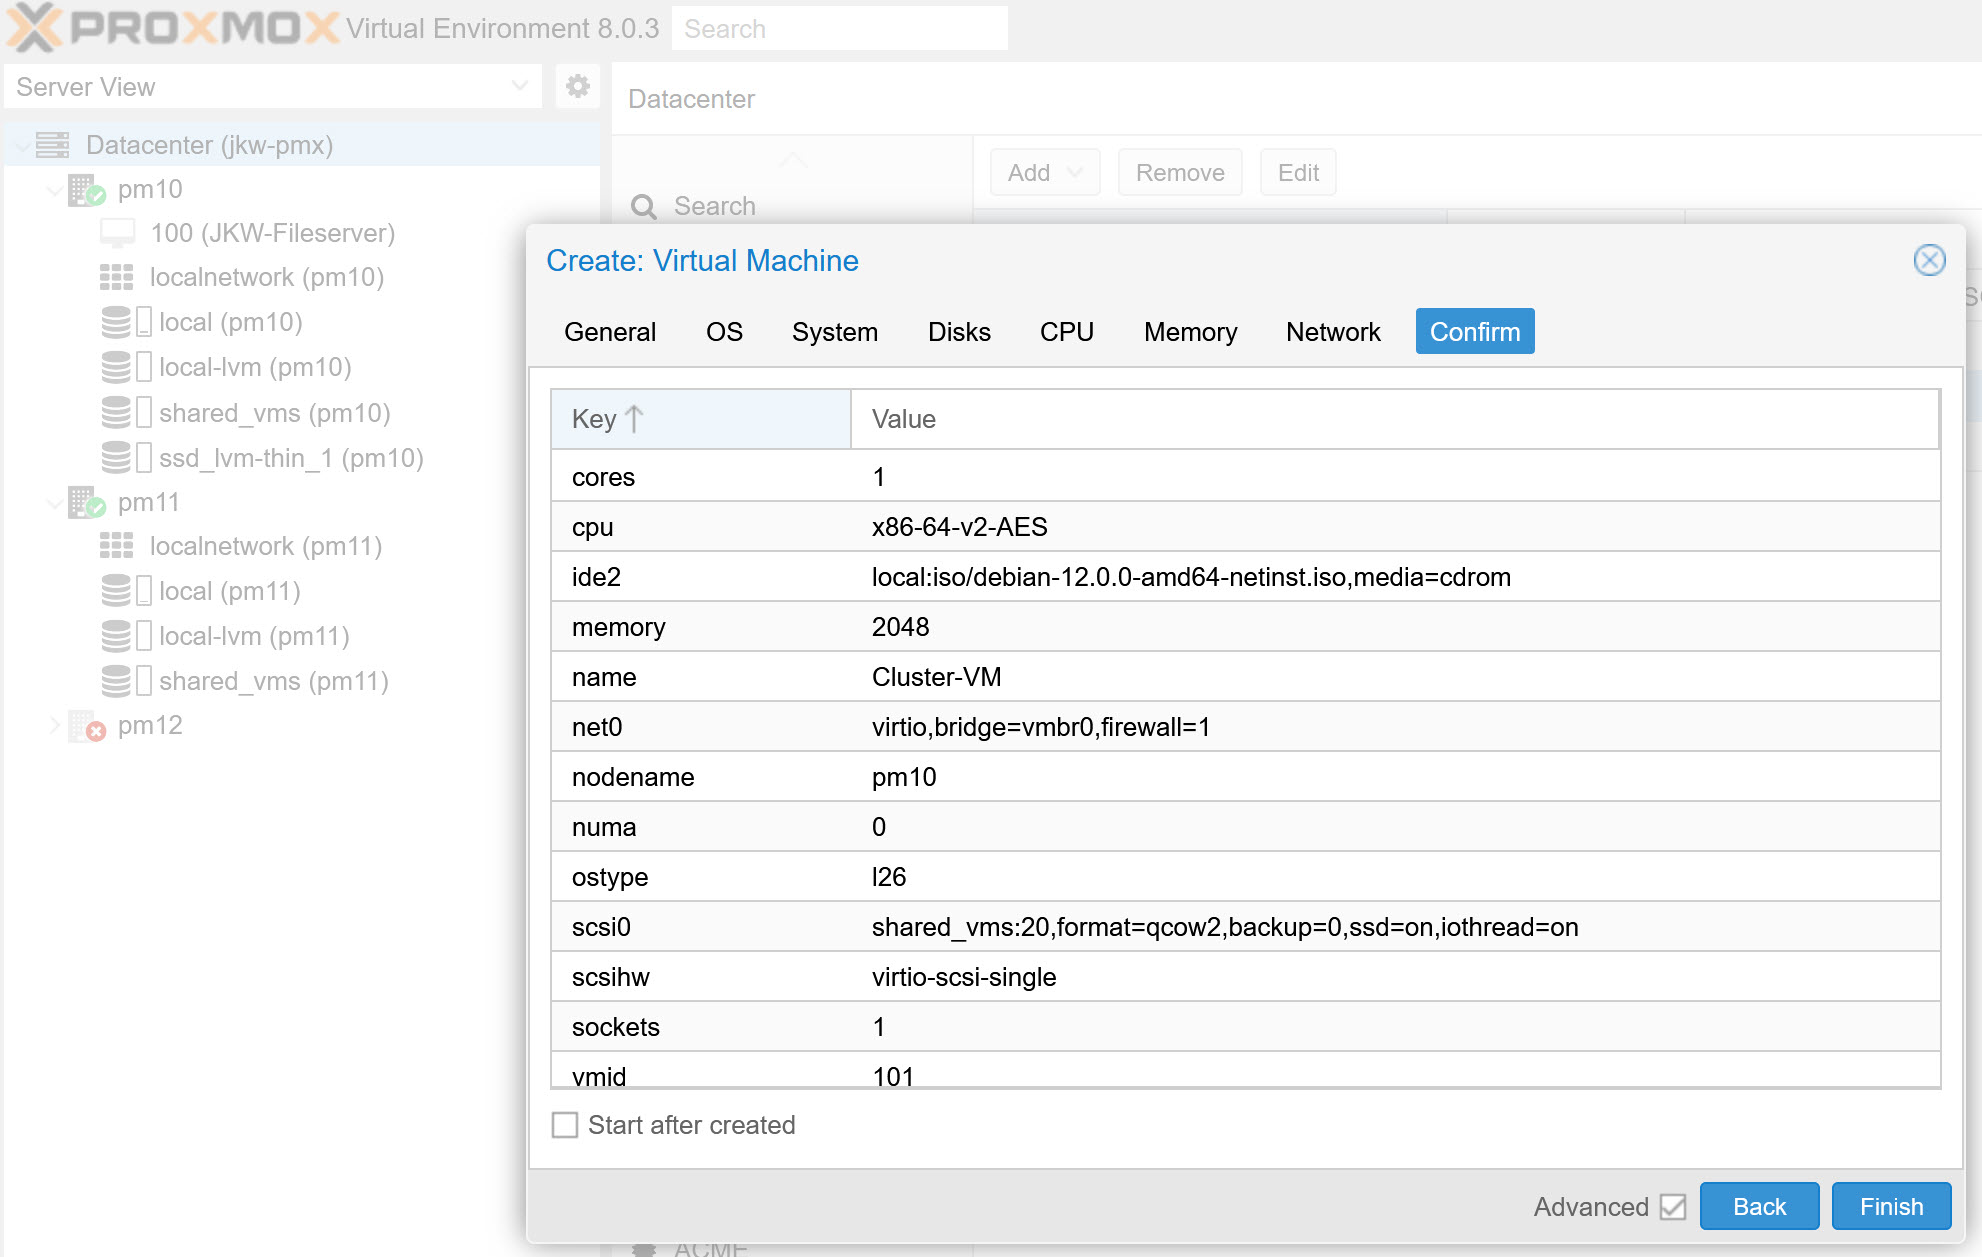Select the monitor icon for 100 (JKW-Fileserver)
The width and height of the screenshot is (1982, 1257).
pos(117,232)
